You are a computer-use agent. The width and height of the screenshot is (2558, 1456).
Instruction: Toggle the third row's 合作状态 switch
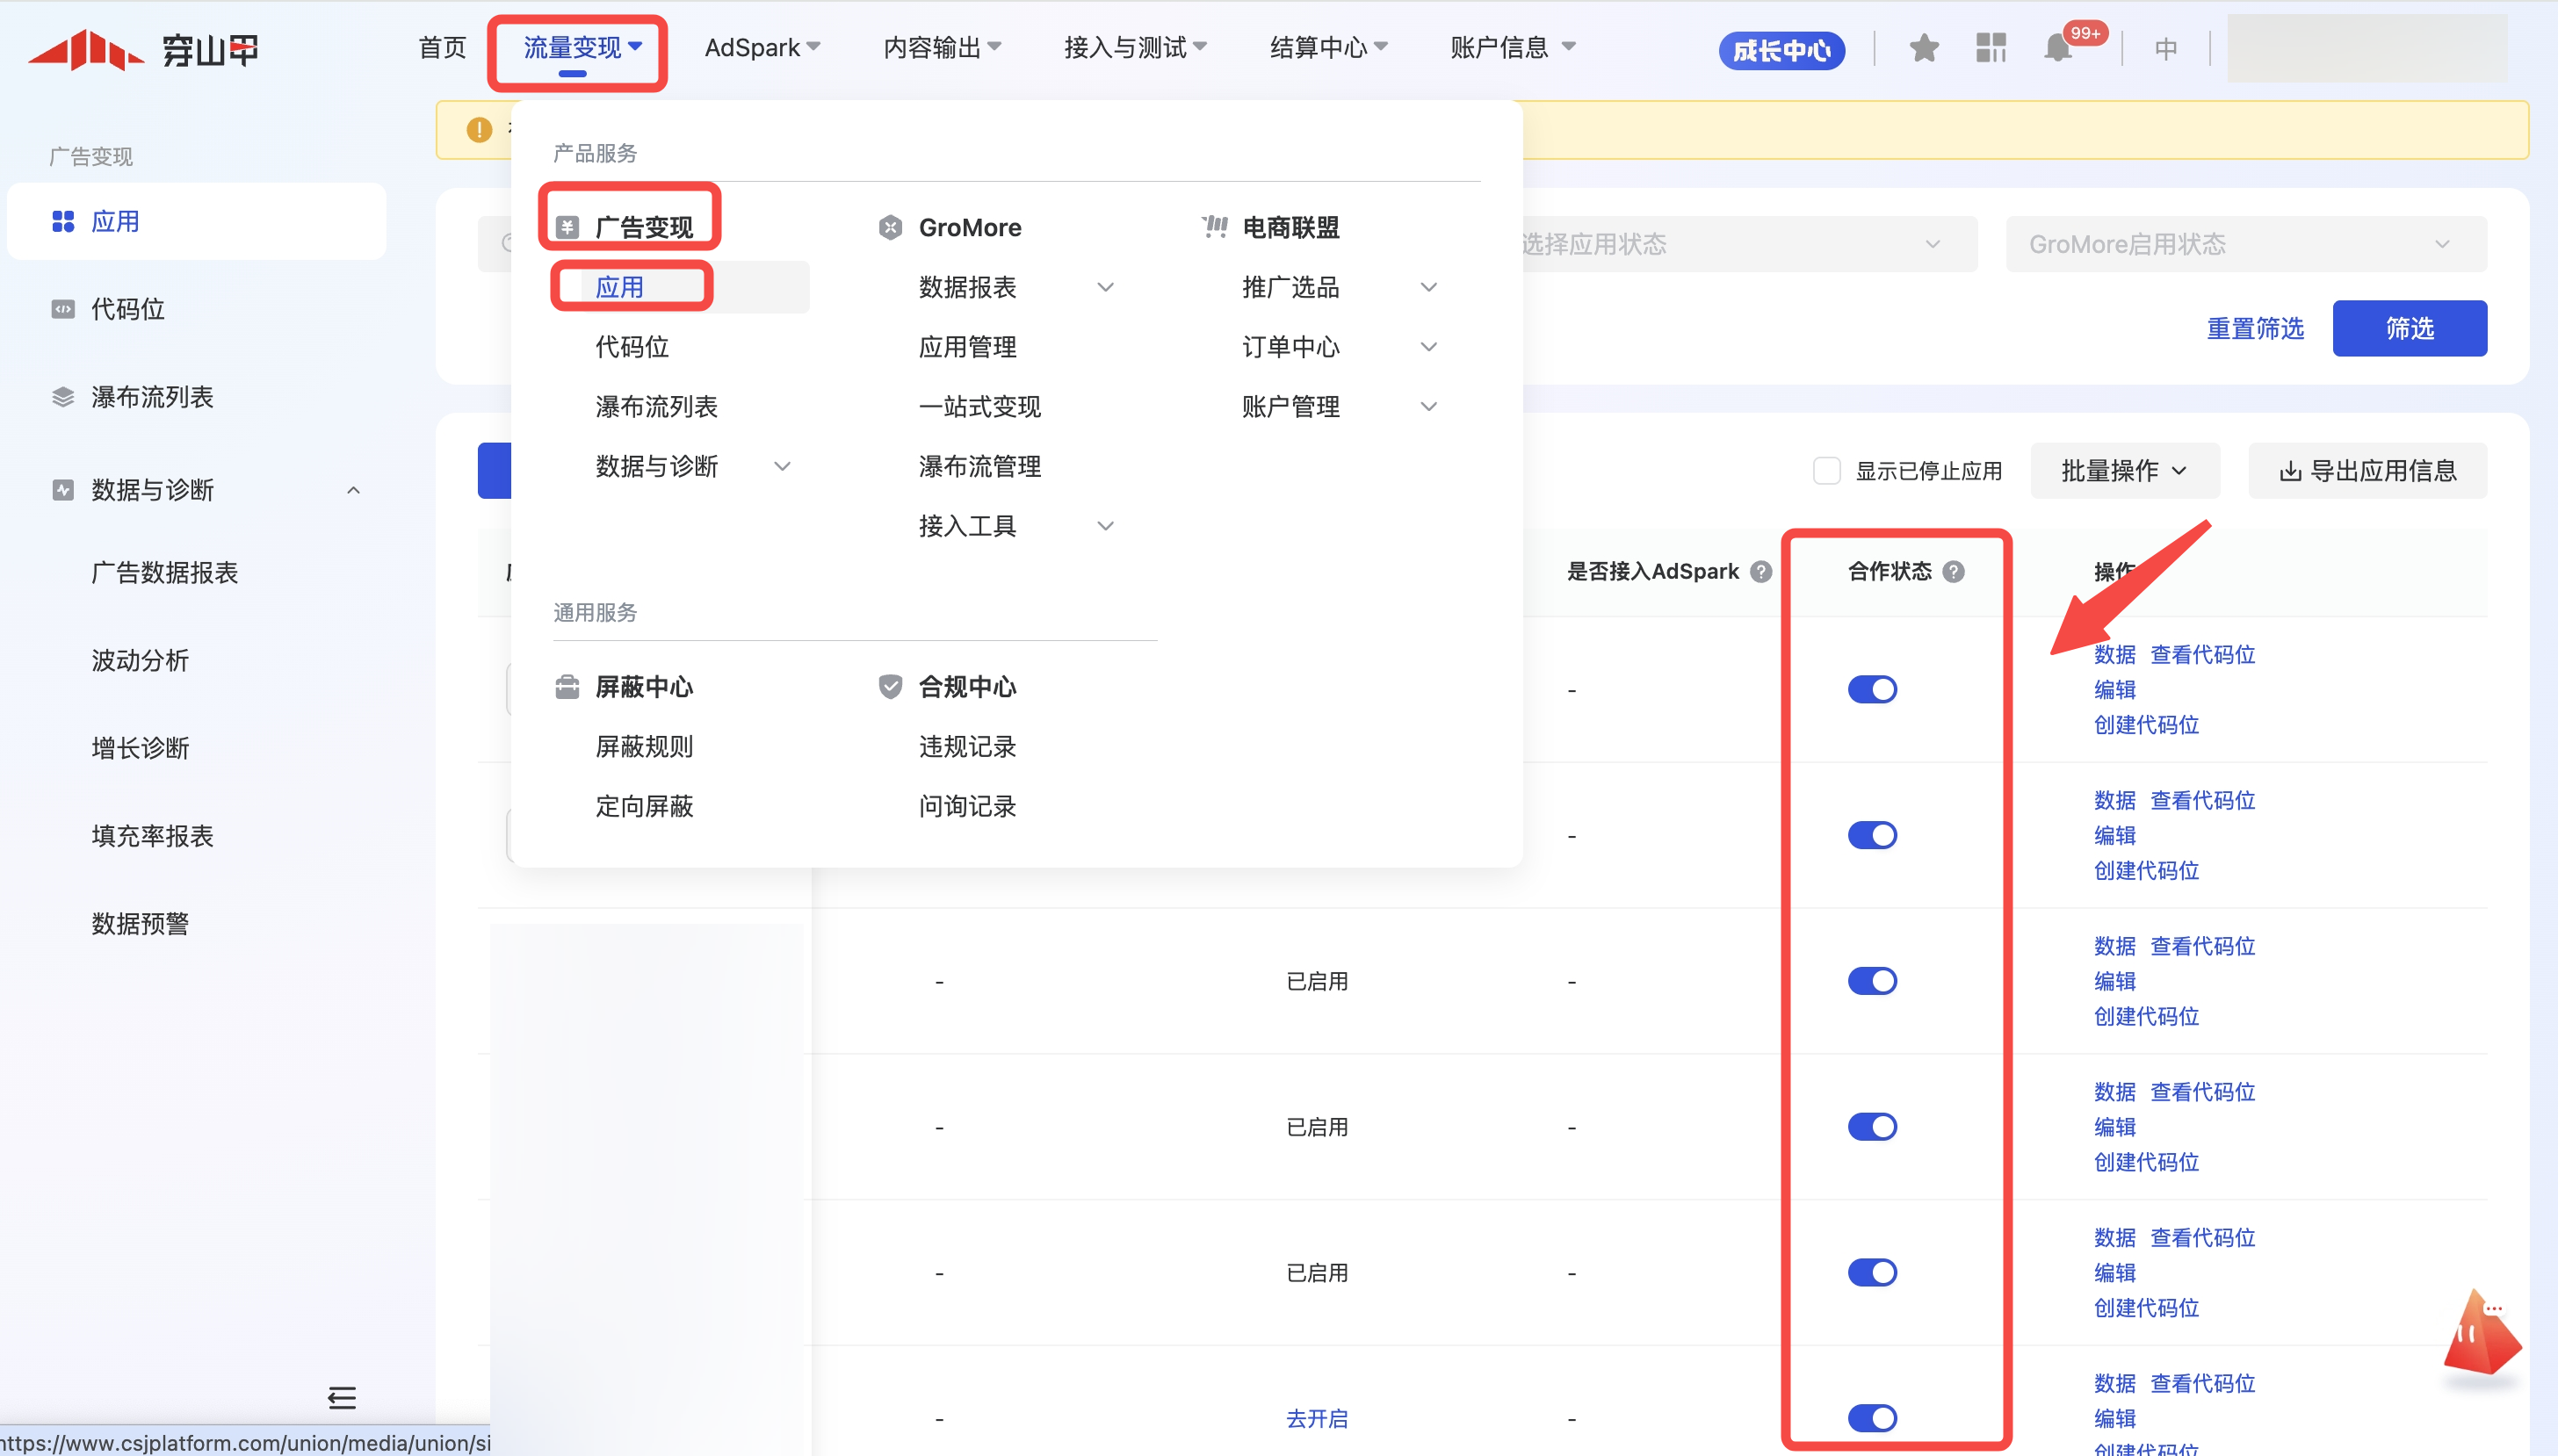pos(1871,981)
